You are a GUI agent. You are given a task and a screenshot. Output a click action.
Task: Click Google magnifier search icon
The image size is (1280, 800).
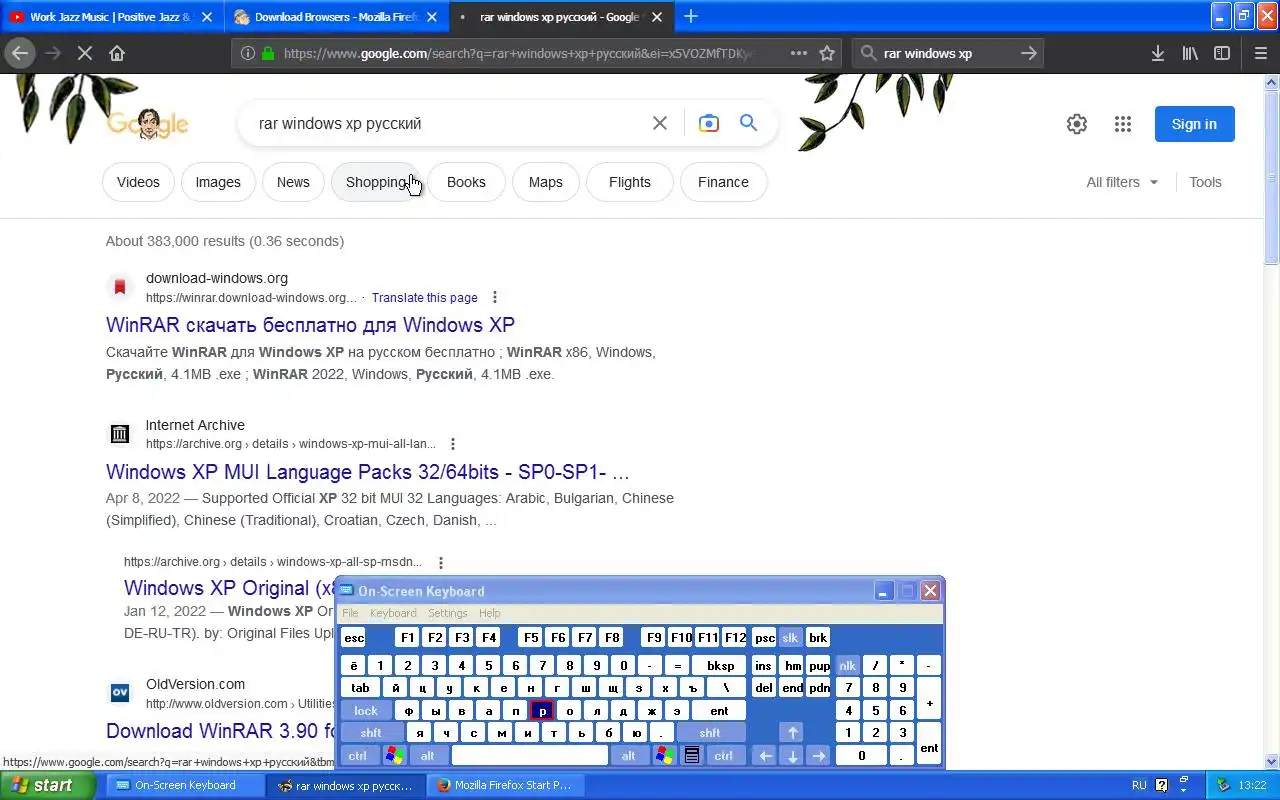748,123
